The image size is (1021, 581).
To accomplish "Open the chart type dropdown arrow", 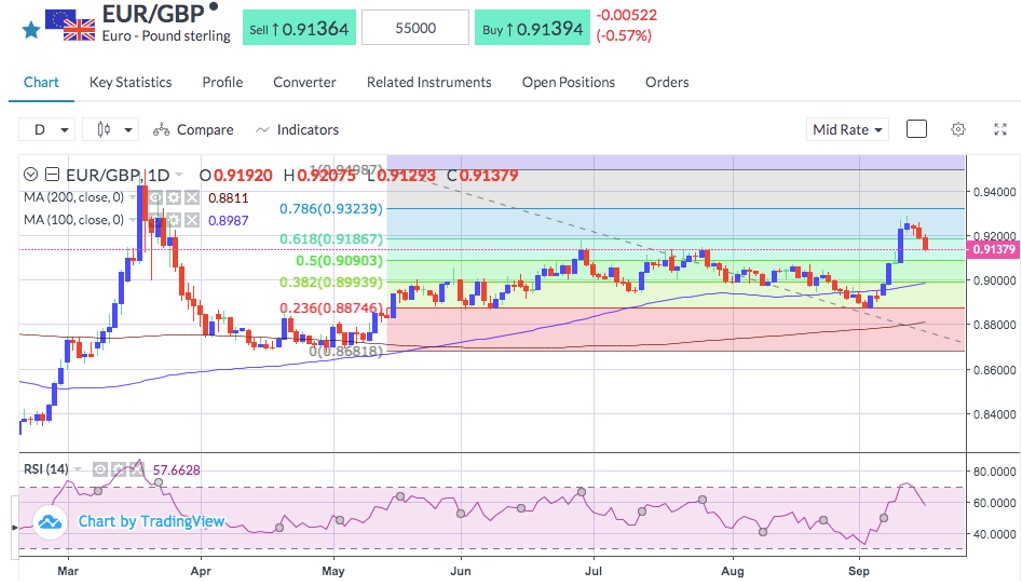I will [128, 130].
